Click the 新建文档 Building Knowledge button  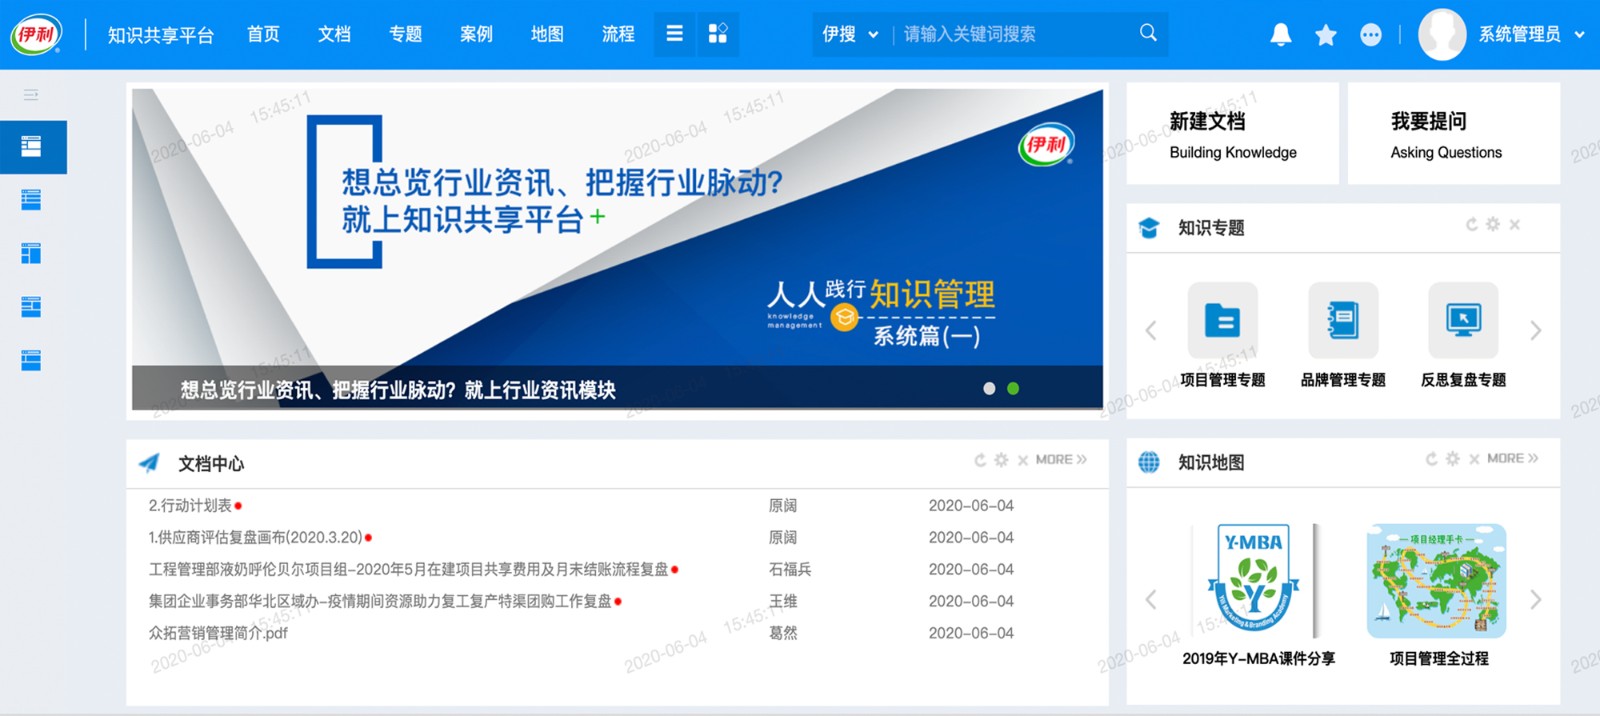1233,134
